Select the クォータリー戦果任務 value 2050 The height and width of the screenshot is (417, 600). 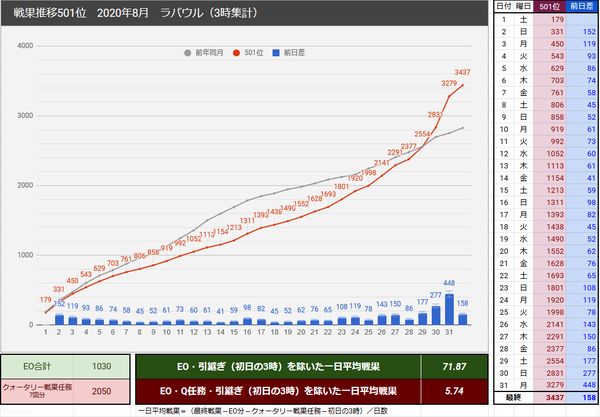101,391
